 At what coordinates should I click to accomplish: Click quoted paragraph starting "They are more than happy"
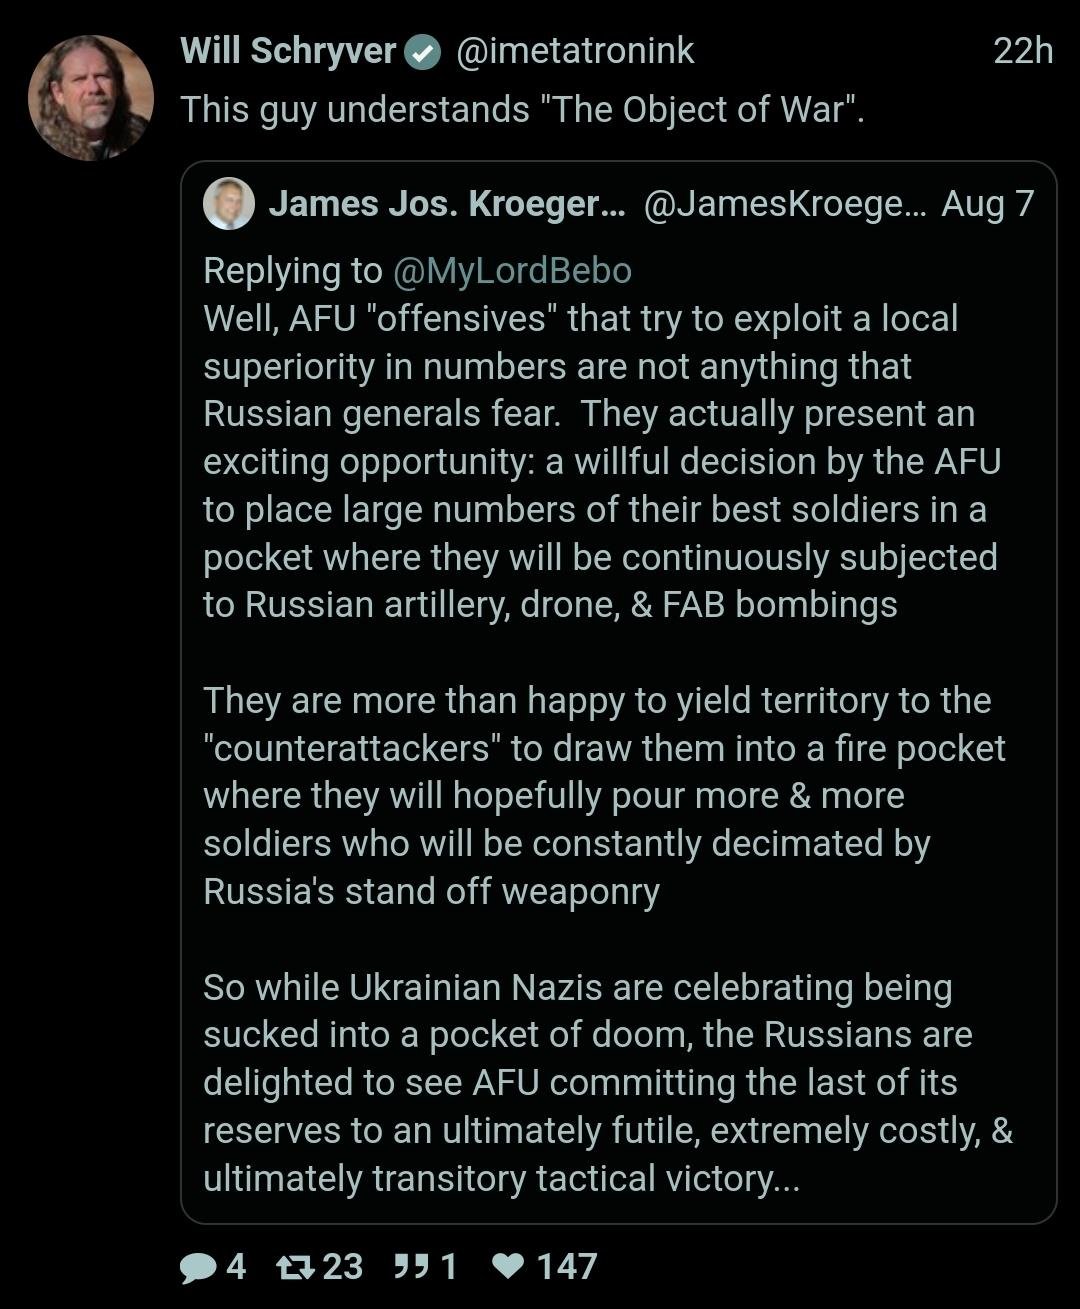pos(600,795)
